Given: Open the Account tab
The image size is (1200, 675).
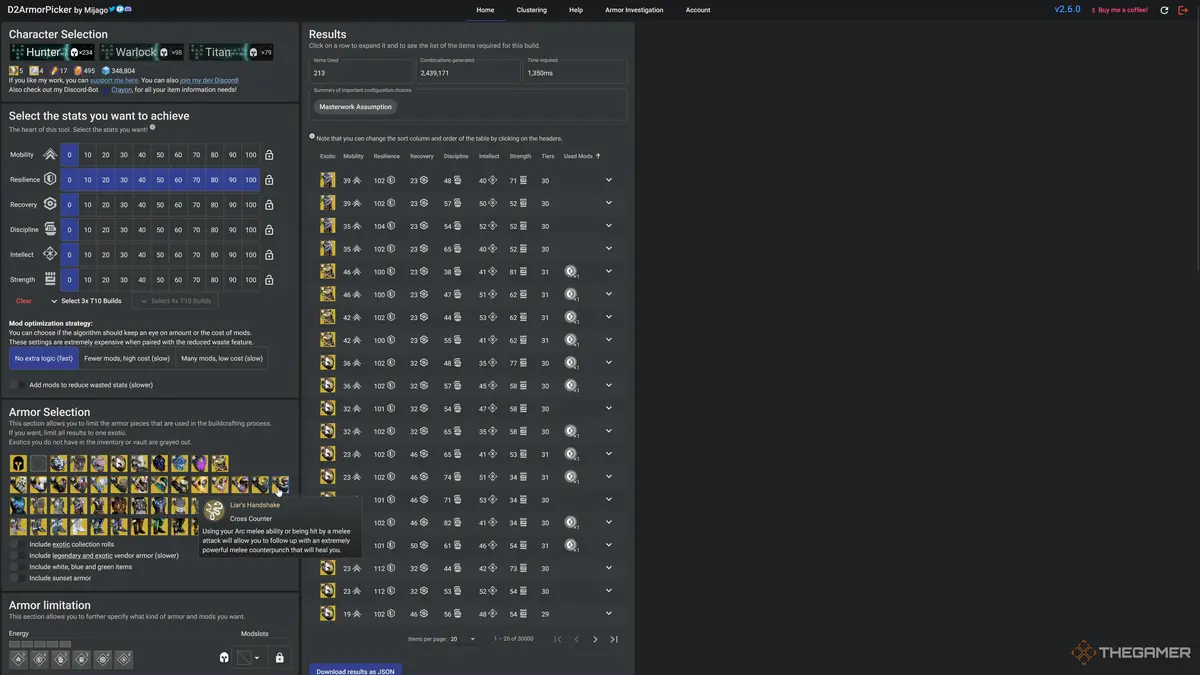Looking at the screenshot, I should 698,10.
